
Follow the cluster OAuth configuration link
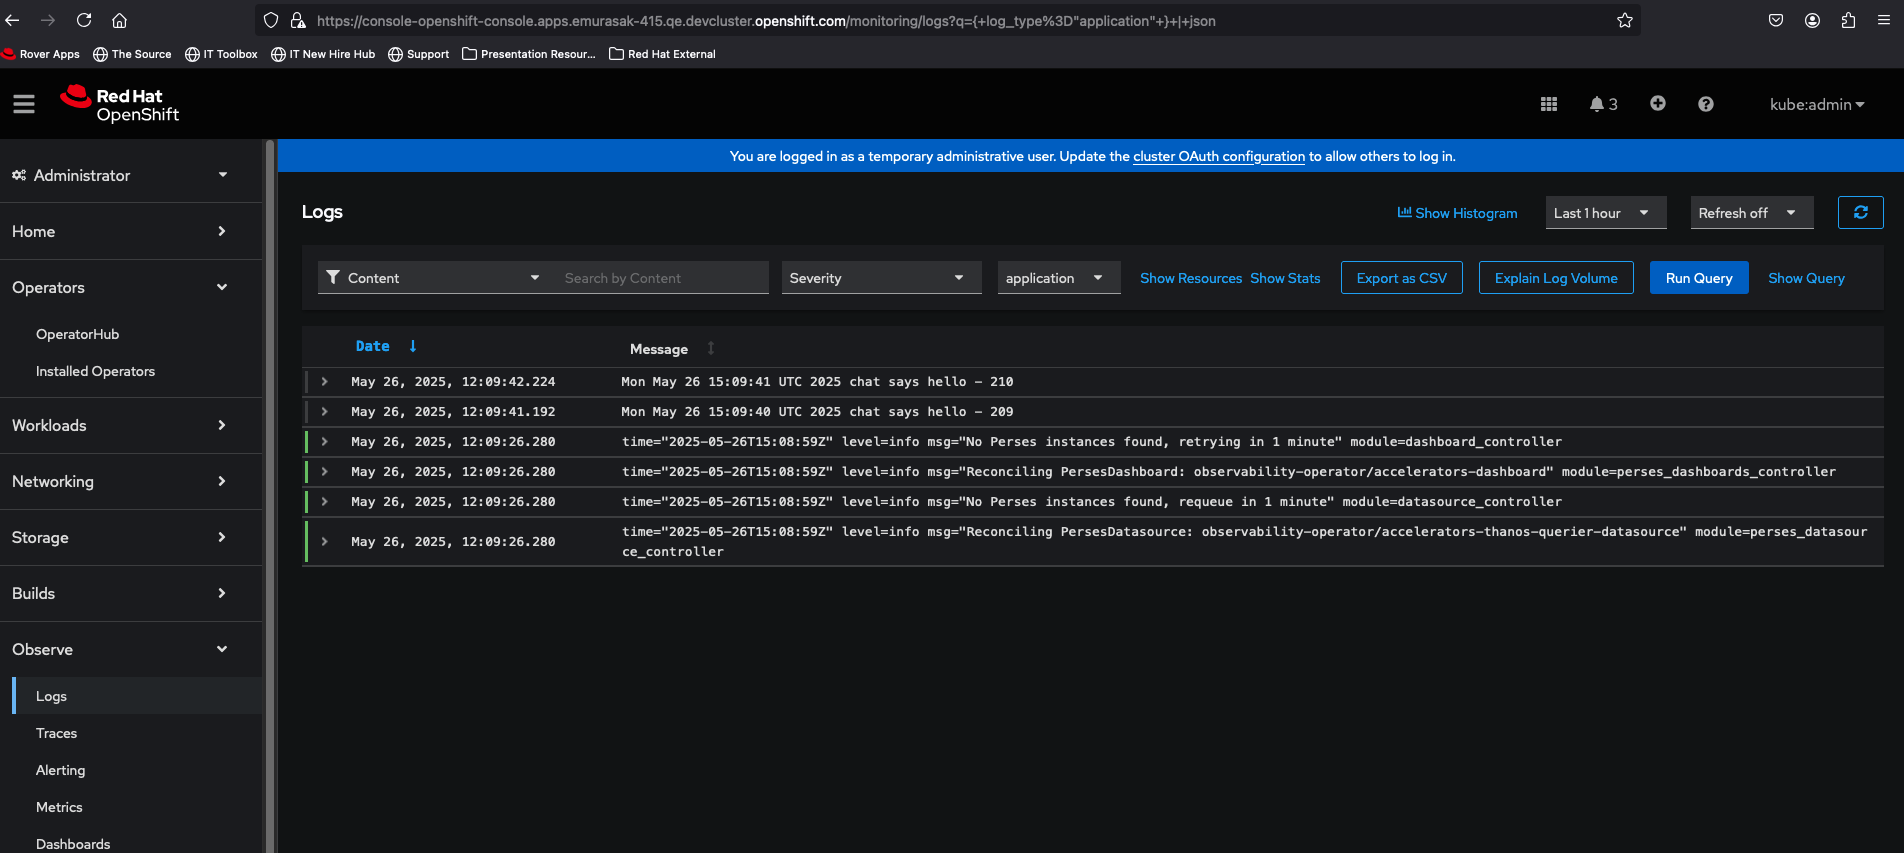tap(1218, 156)
